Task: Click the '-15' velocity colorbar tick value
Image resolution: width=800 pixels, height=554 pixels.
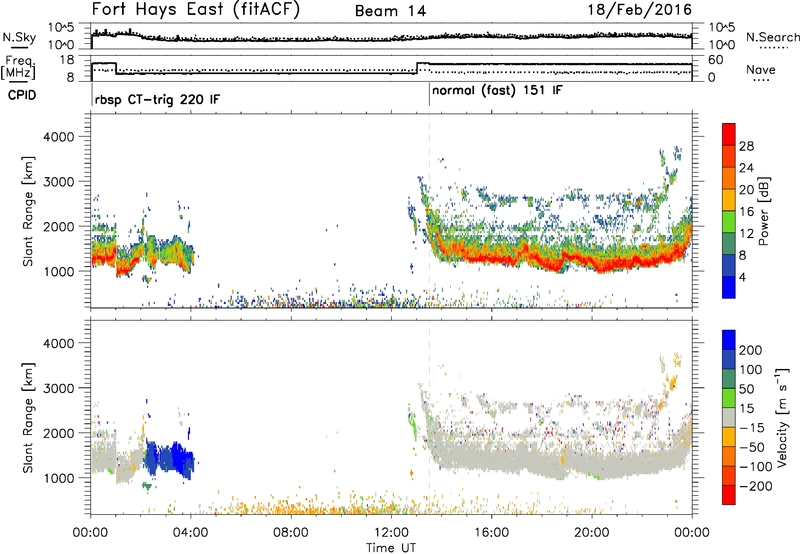Action: tap(752, 428)
